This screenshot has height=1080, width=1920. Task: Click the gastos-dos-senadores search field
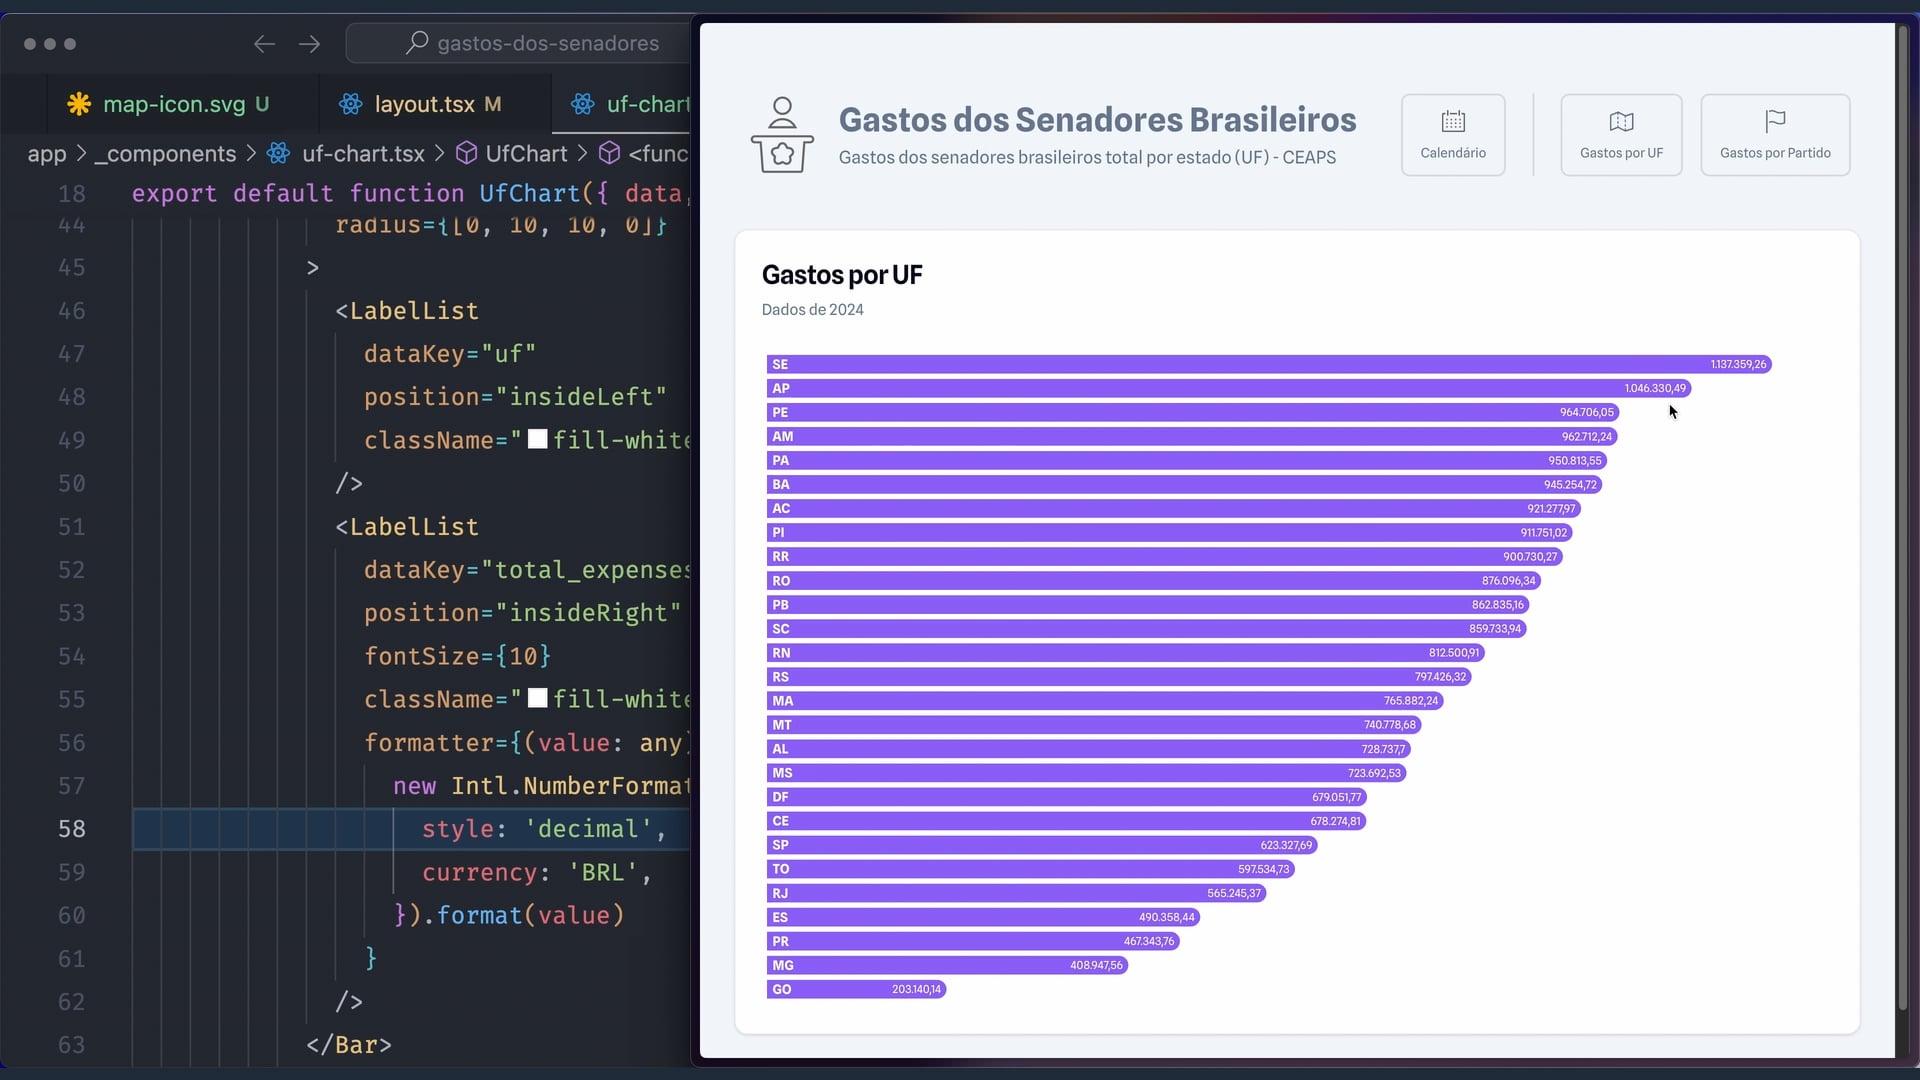point(546,44)
